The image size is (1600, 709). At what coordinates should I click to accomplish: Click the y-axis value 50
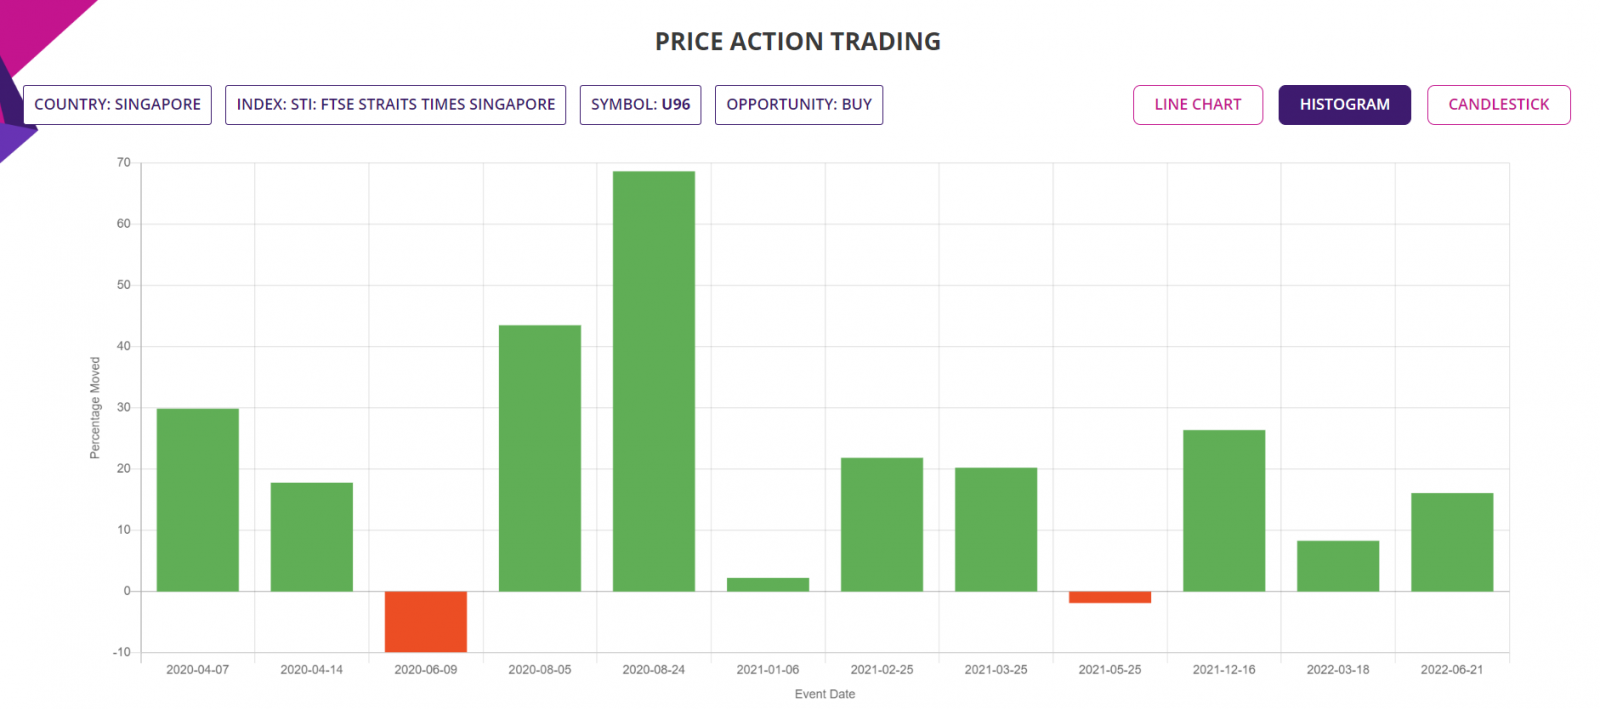pos(124,285)
